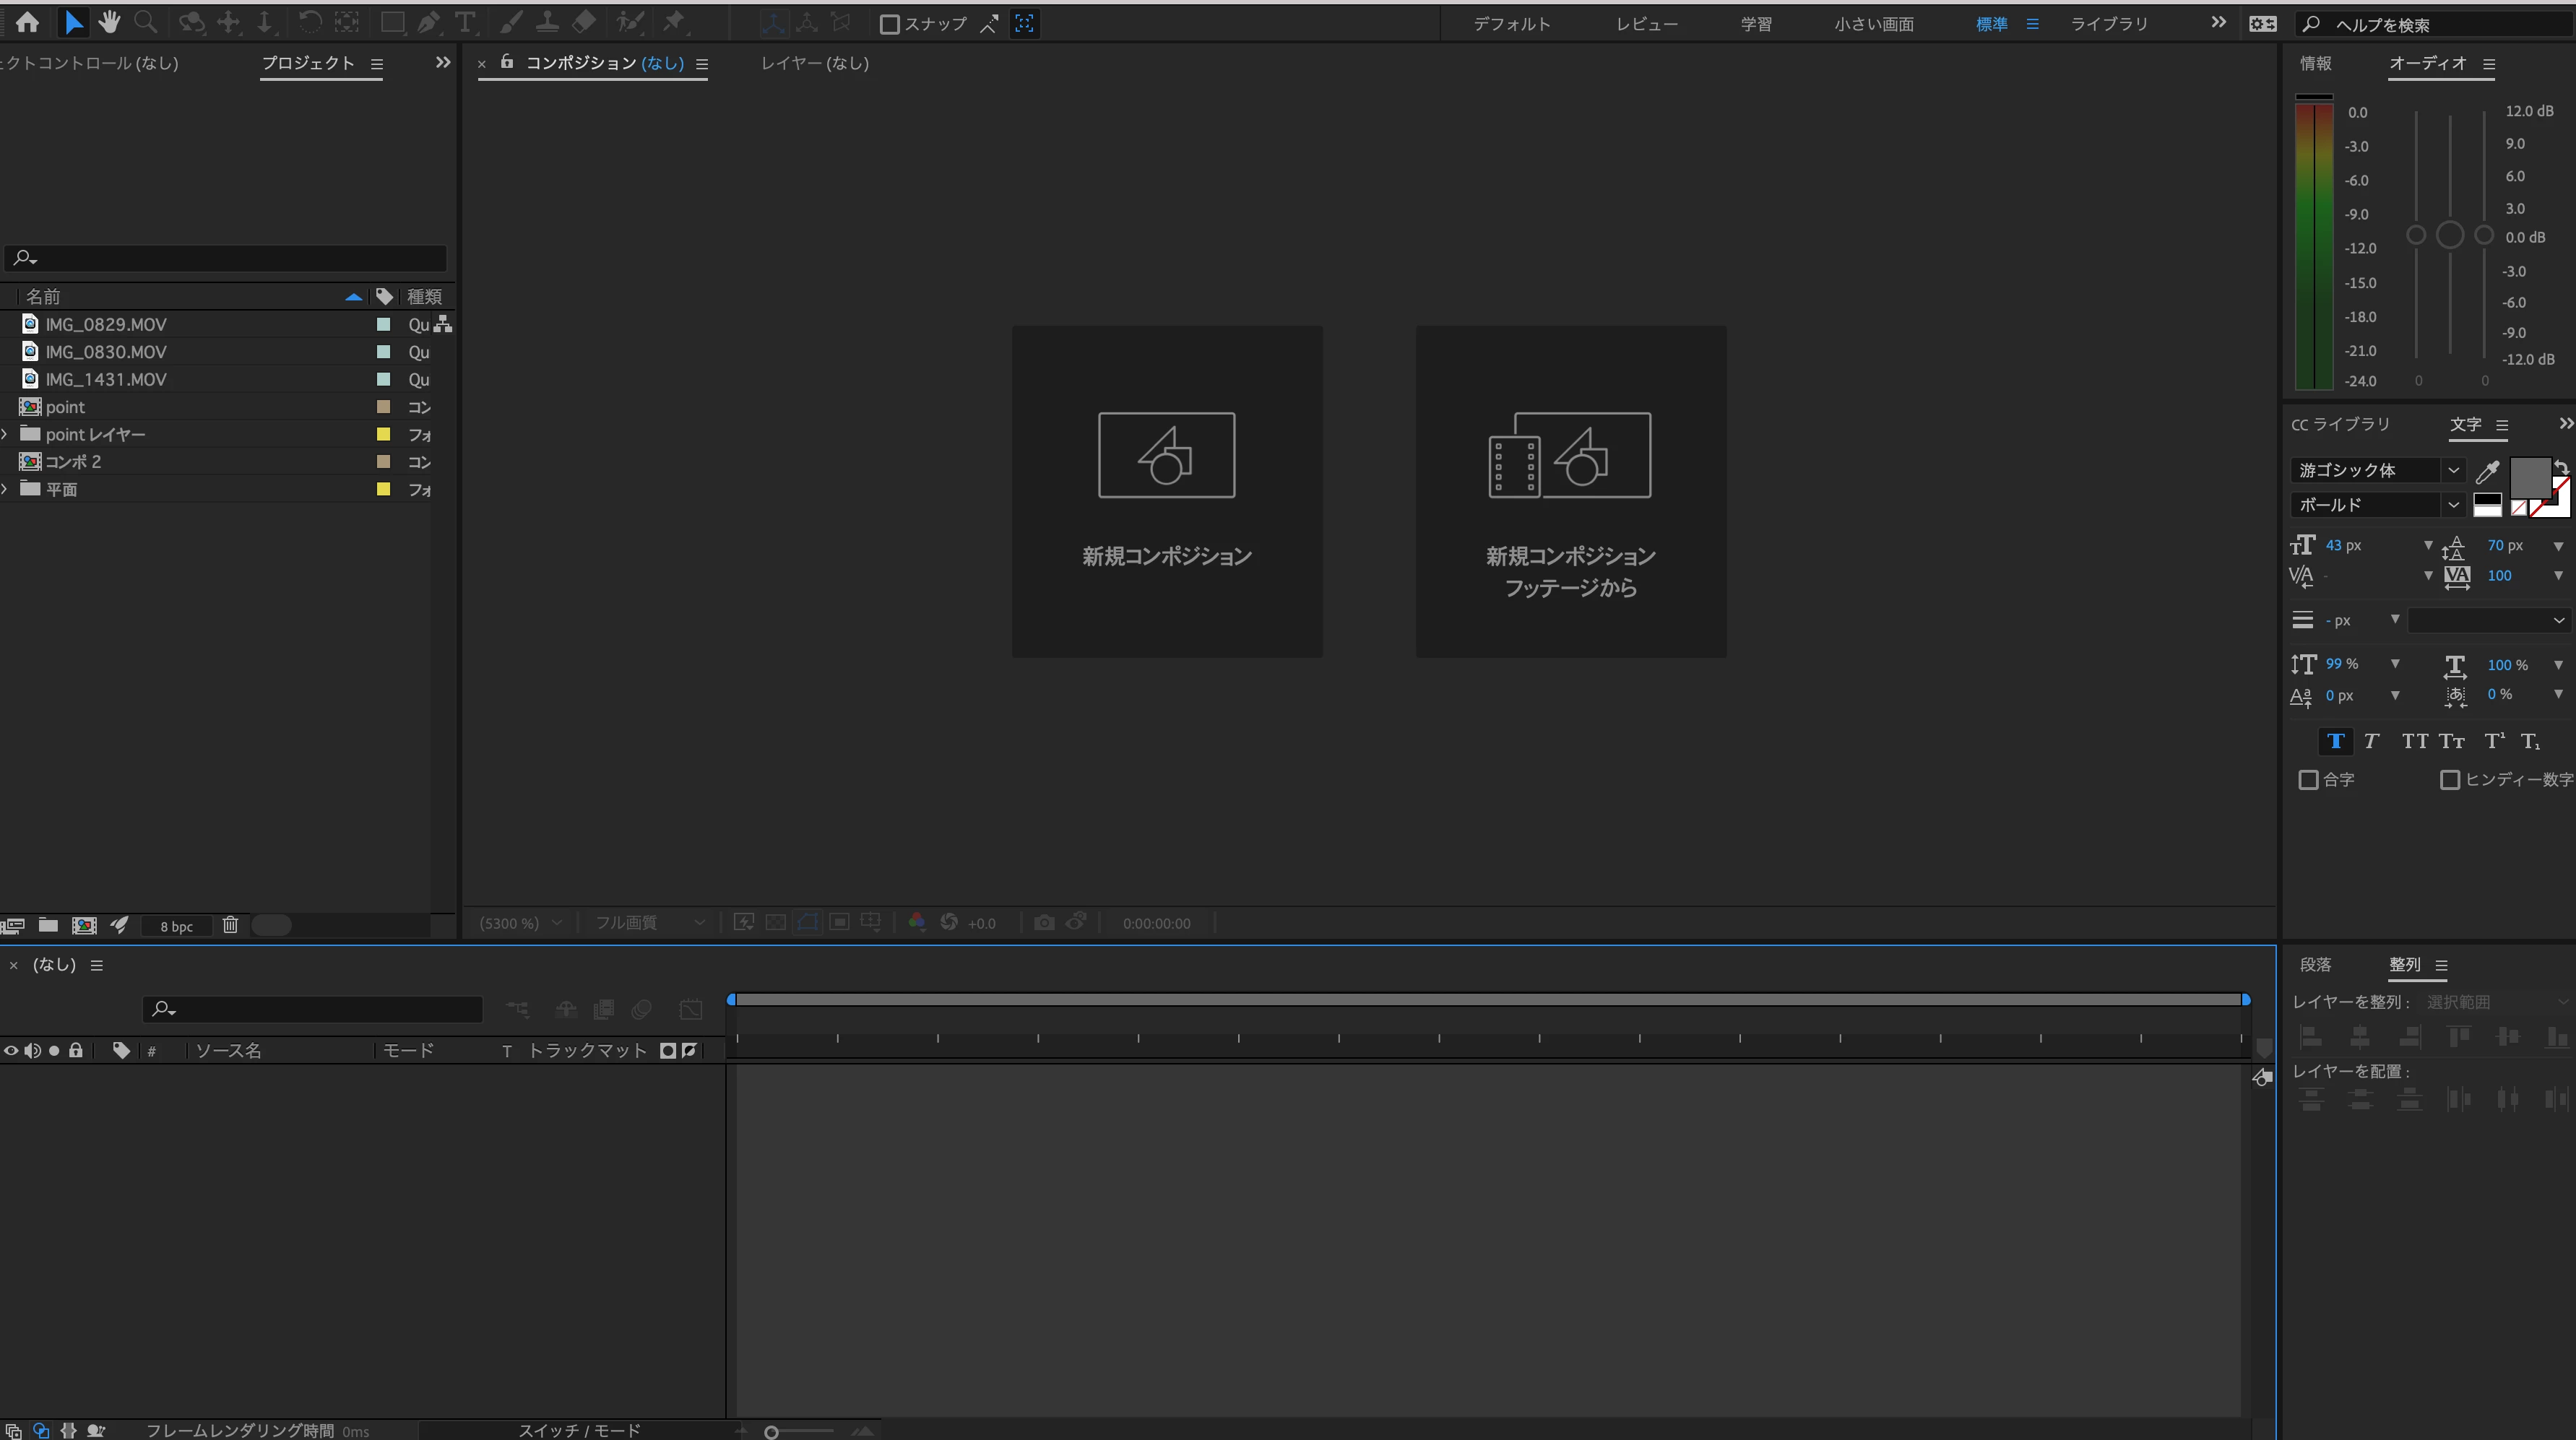Click 新規コンポジション フッテージから button

[1570, 491]
